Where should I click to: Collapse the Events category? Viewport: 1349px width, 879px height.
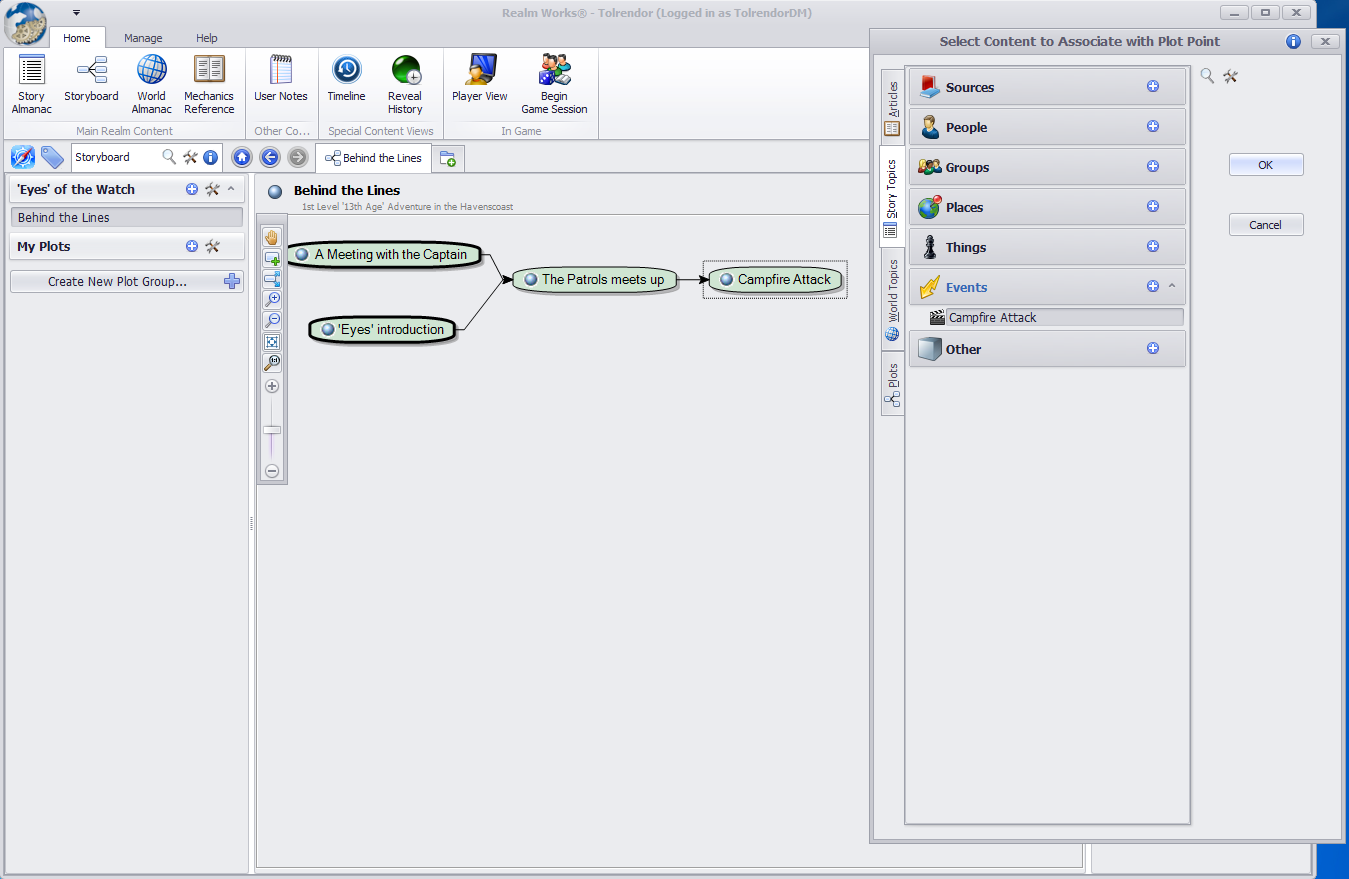(x=1172, y=287)
